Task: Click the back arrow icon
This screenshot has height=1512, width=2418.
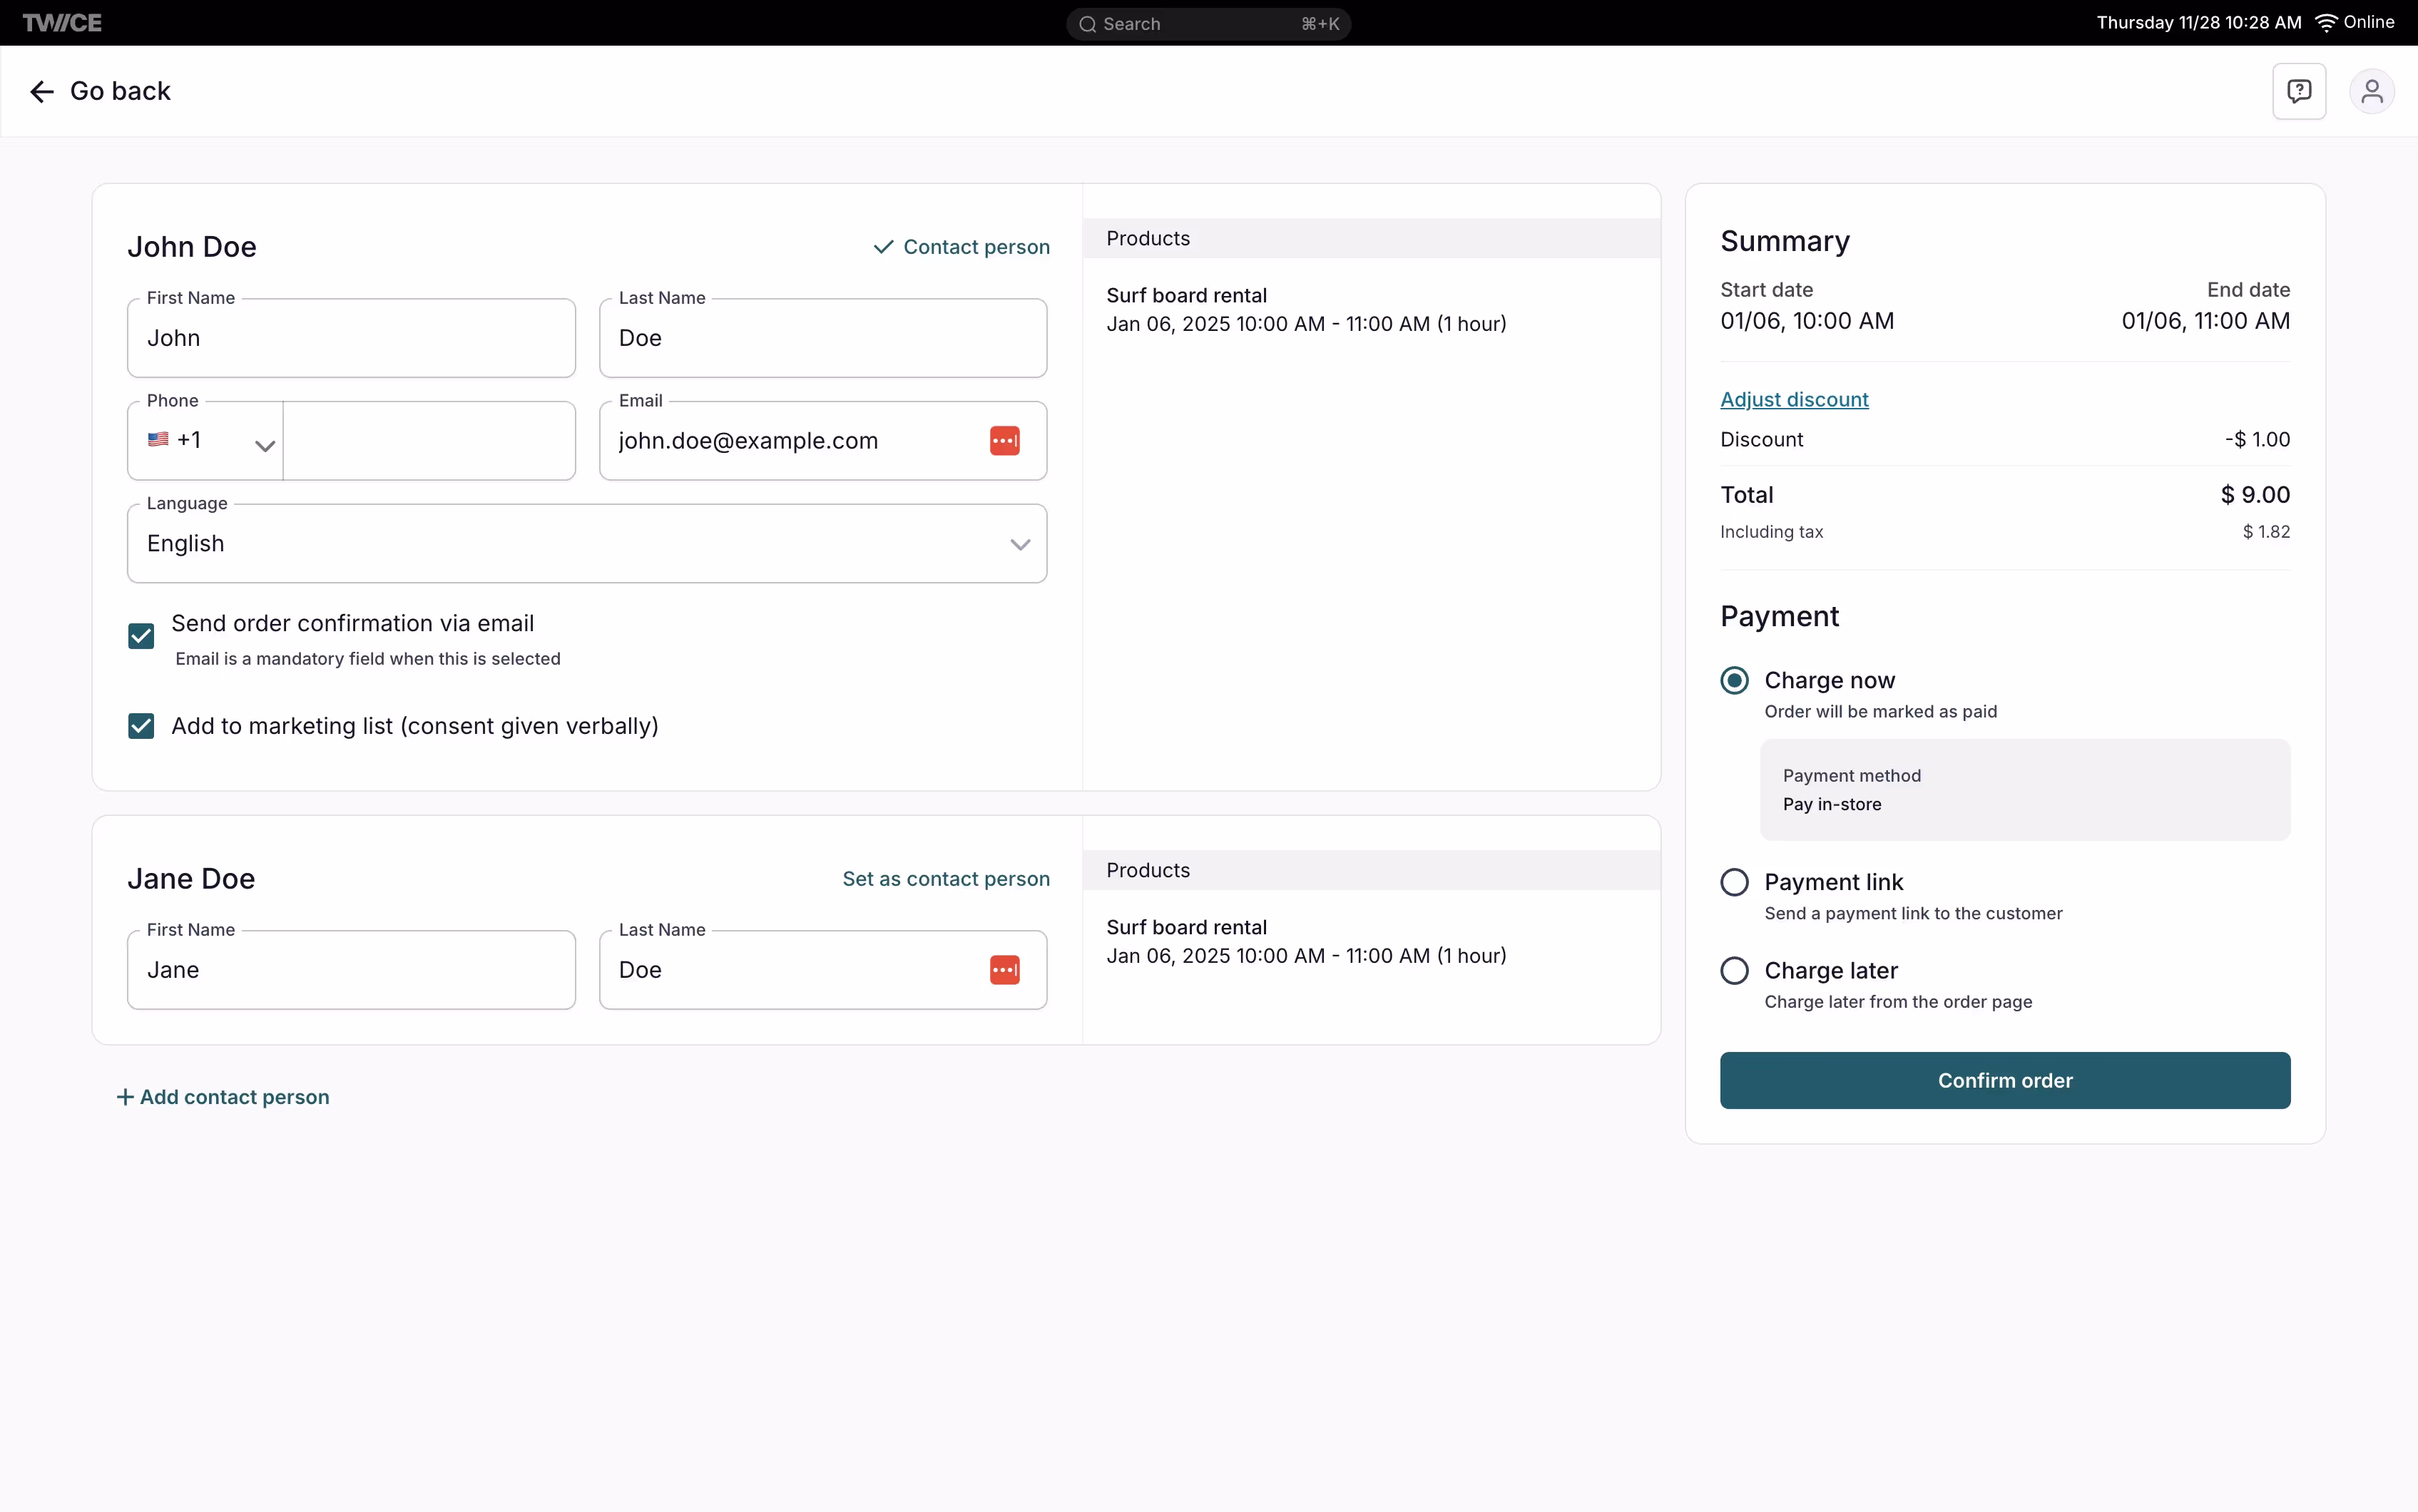Action: pos(41,92)
